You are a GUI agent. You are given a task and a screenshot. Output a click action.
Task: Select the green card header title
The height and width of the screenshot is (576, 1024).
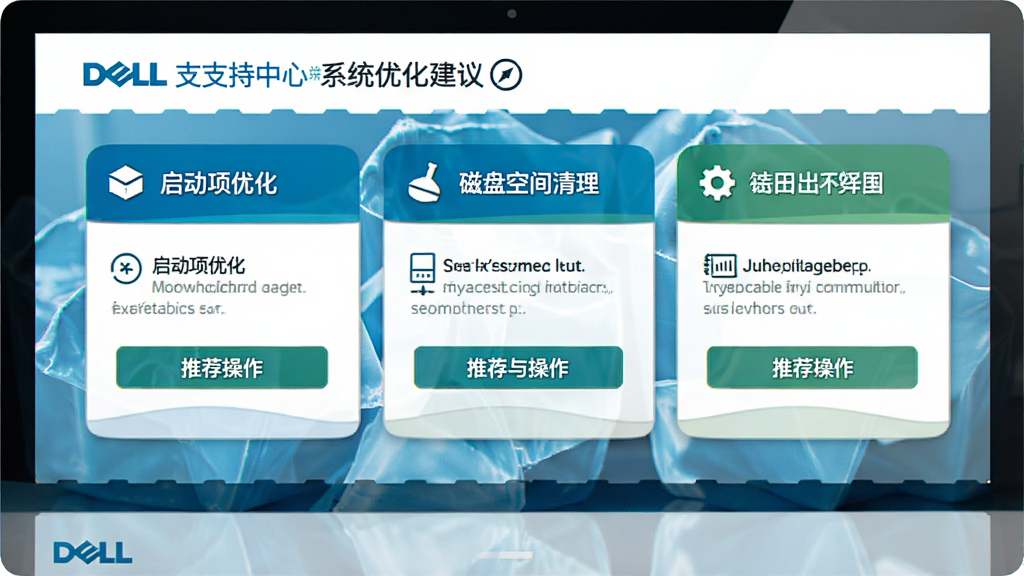(x=816, y=184)
